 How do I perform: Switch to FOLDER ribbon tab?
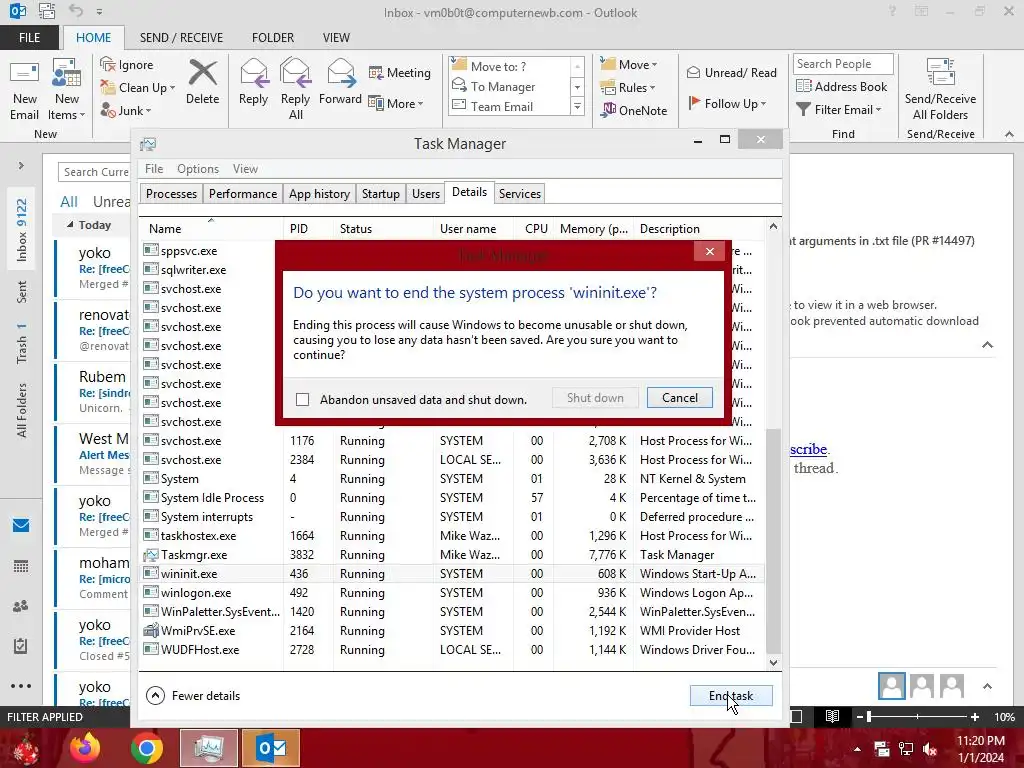(273, 38)
